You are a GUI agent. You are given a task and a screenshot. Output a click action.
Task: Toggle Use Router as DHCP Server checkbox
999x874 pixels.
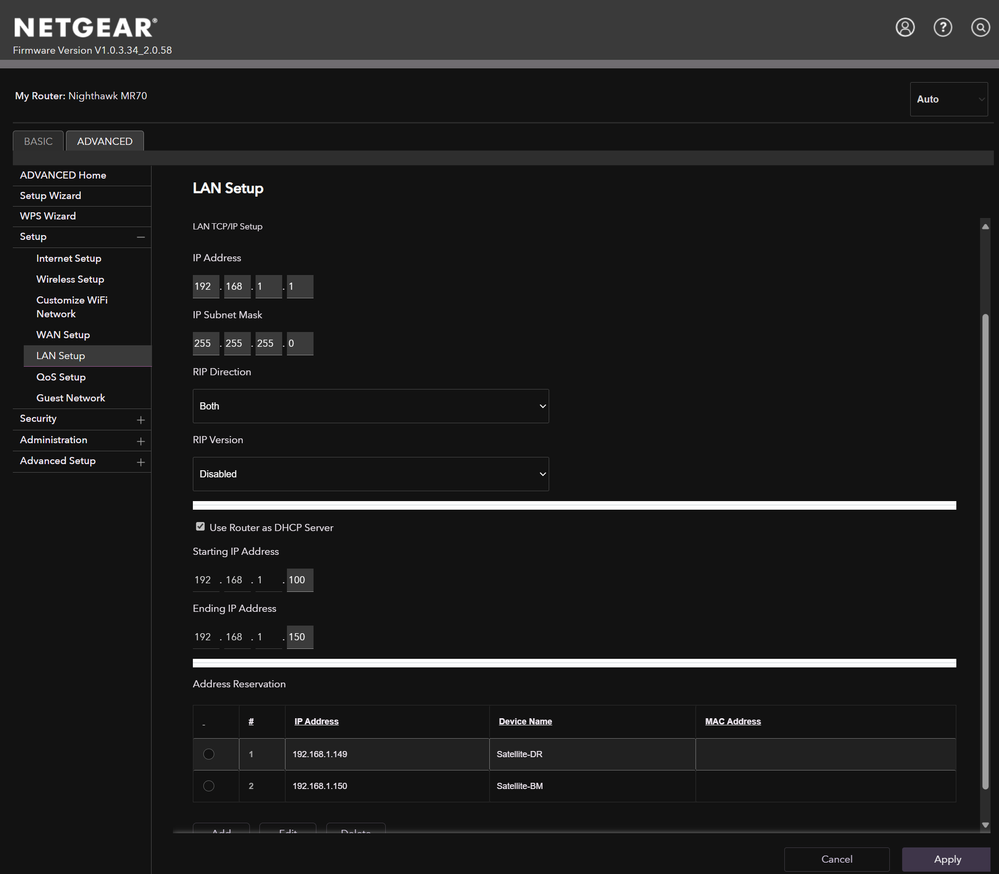[x=200, y=527]
